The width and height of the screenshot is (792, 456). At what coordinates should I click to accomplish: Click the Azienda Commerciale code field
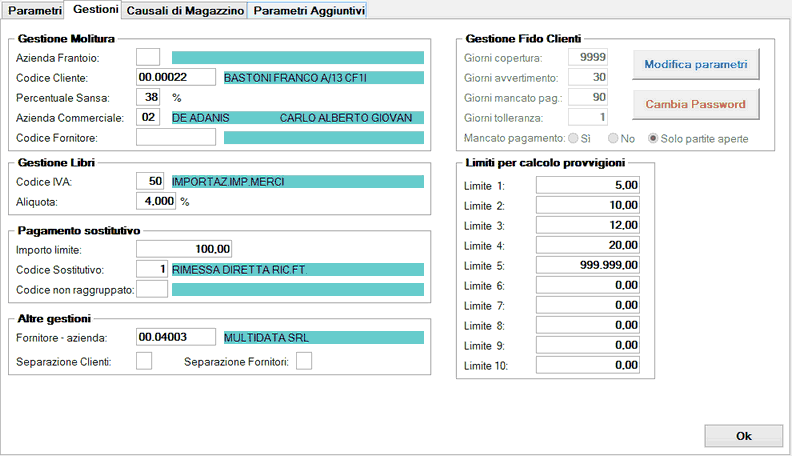point(148,117)
